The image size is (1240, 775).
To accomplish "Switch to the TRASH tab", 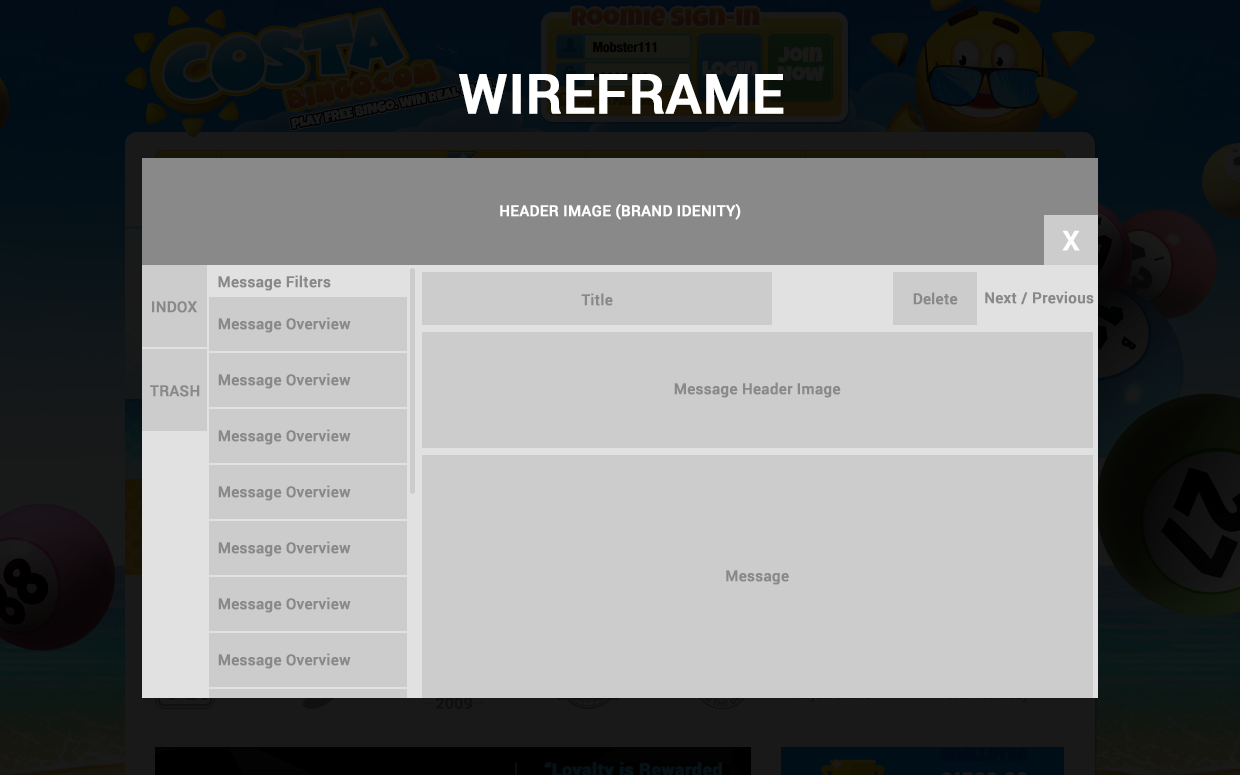I will 174,390.
